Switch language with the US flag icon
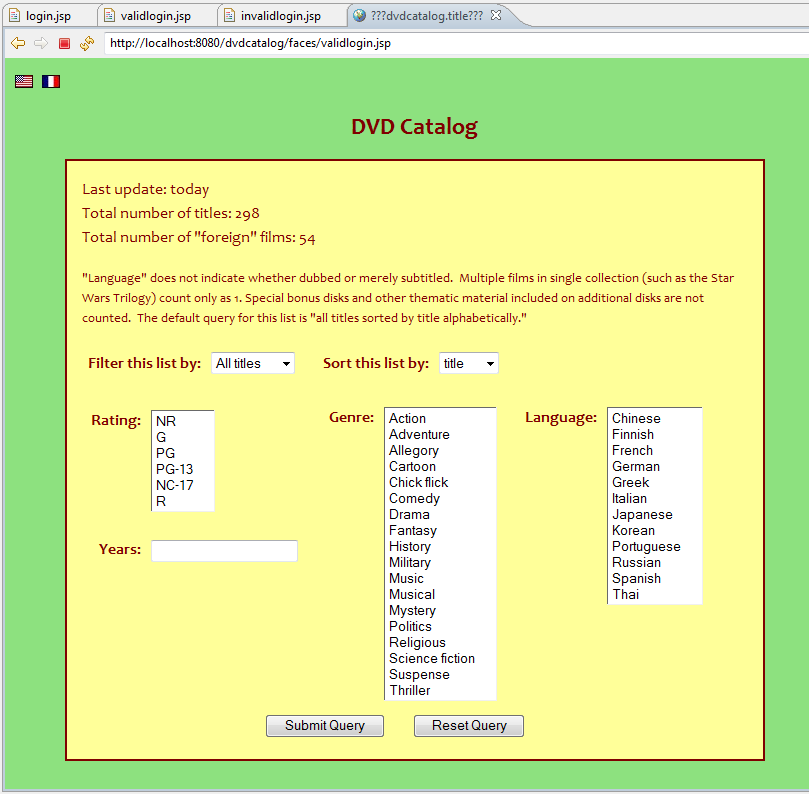Screen dimensions: 809x794 24,82
